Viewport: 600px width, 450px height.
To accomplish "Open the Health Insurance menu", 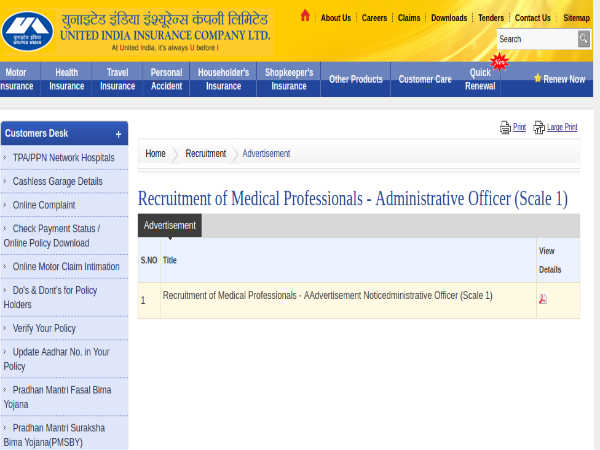I will tap(67, 79).
